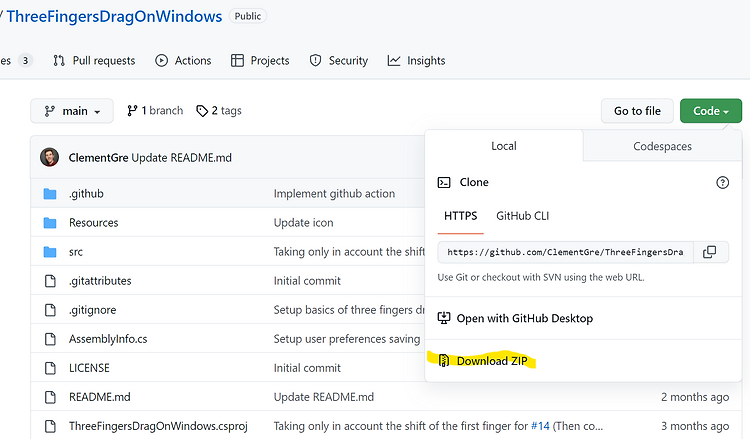Open the src folder
The height and width of the screenshot is (439, 750).
click(x=76, y=252)
